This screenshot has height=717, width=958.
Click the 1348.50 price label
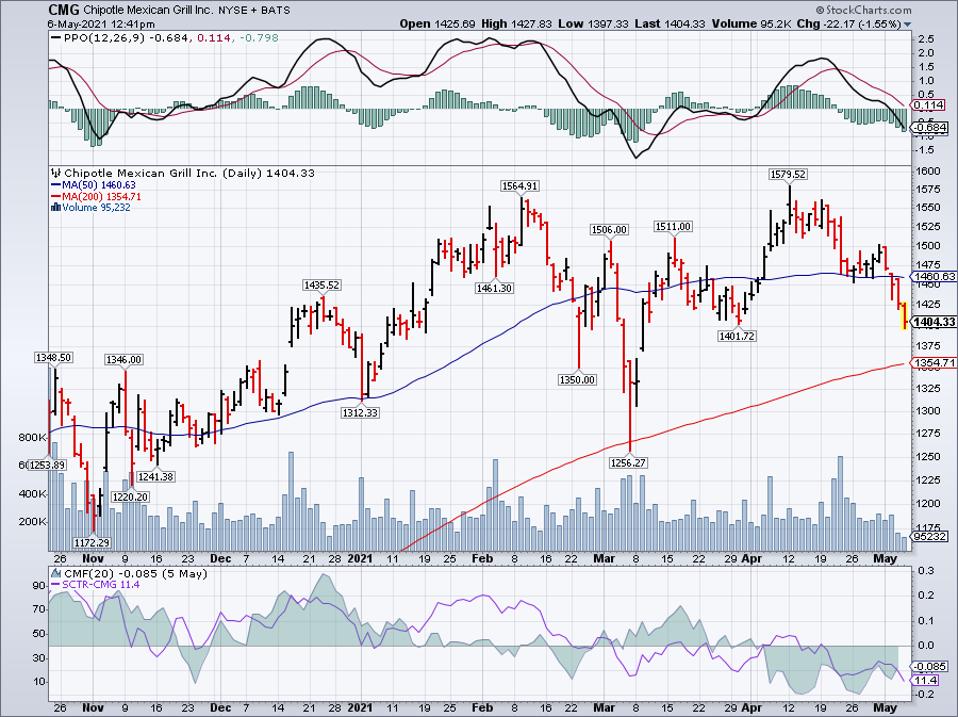tap(53, 357)
